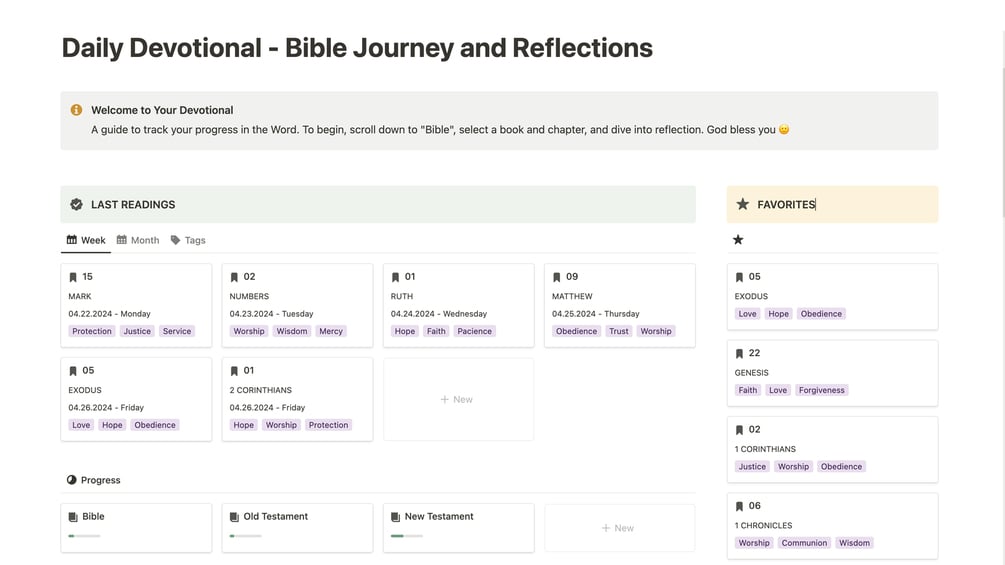The height and width of the screenshot is (565, 1005).
Task: Switch to the Week tab
Action: pyautogui.click(x=86, y=240)
